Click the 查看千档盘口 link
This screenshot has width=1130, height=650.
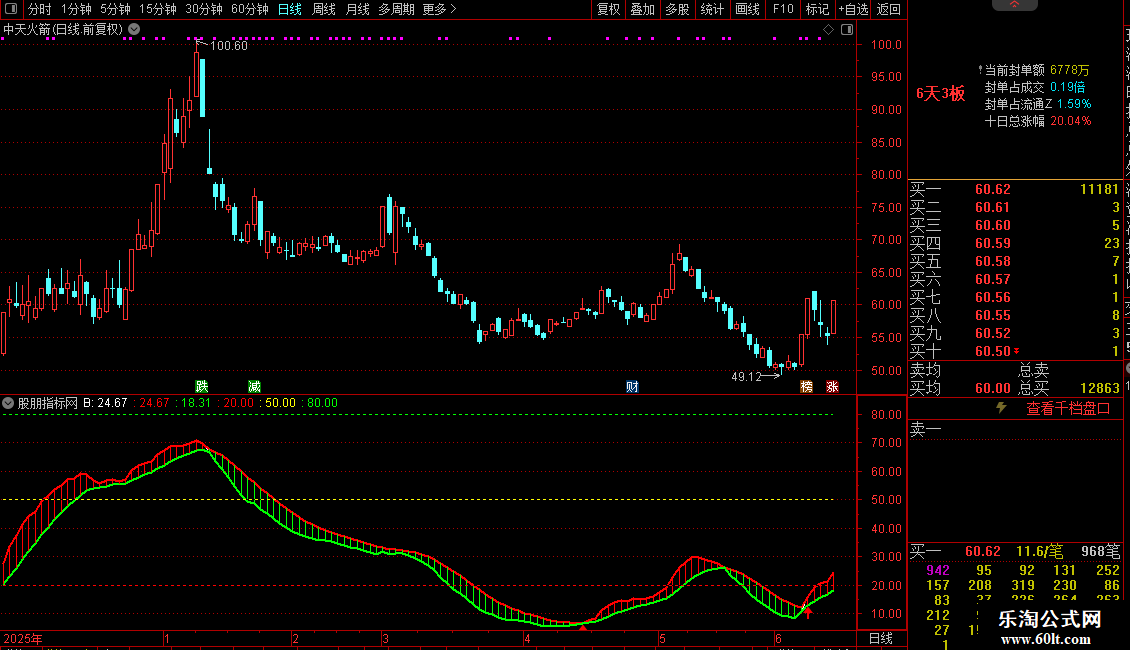coord(1068,409)
